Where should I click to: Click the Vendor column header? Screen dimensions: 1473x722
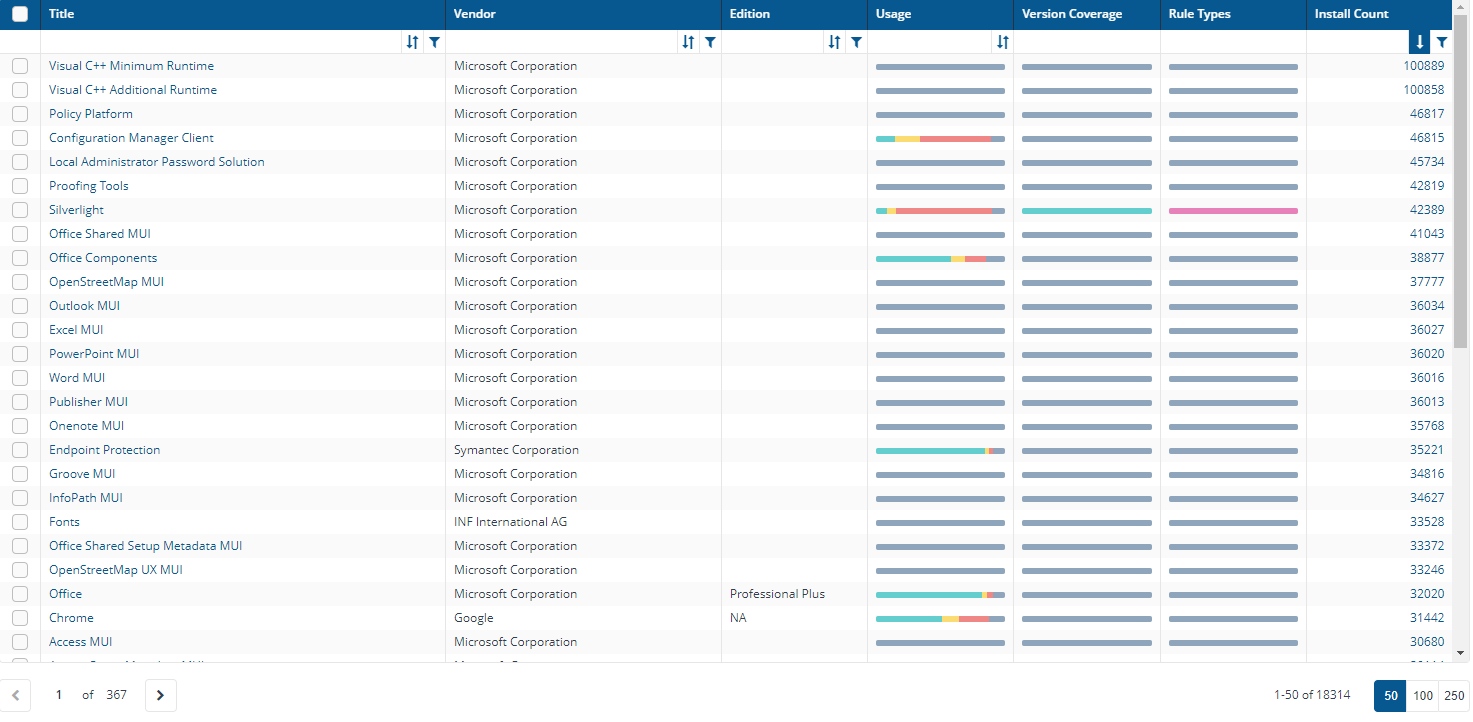pyautogui.click(x=583, y=14)
